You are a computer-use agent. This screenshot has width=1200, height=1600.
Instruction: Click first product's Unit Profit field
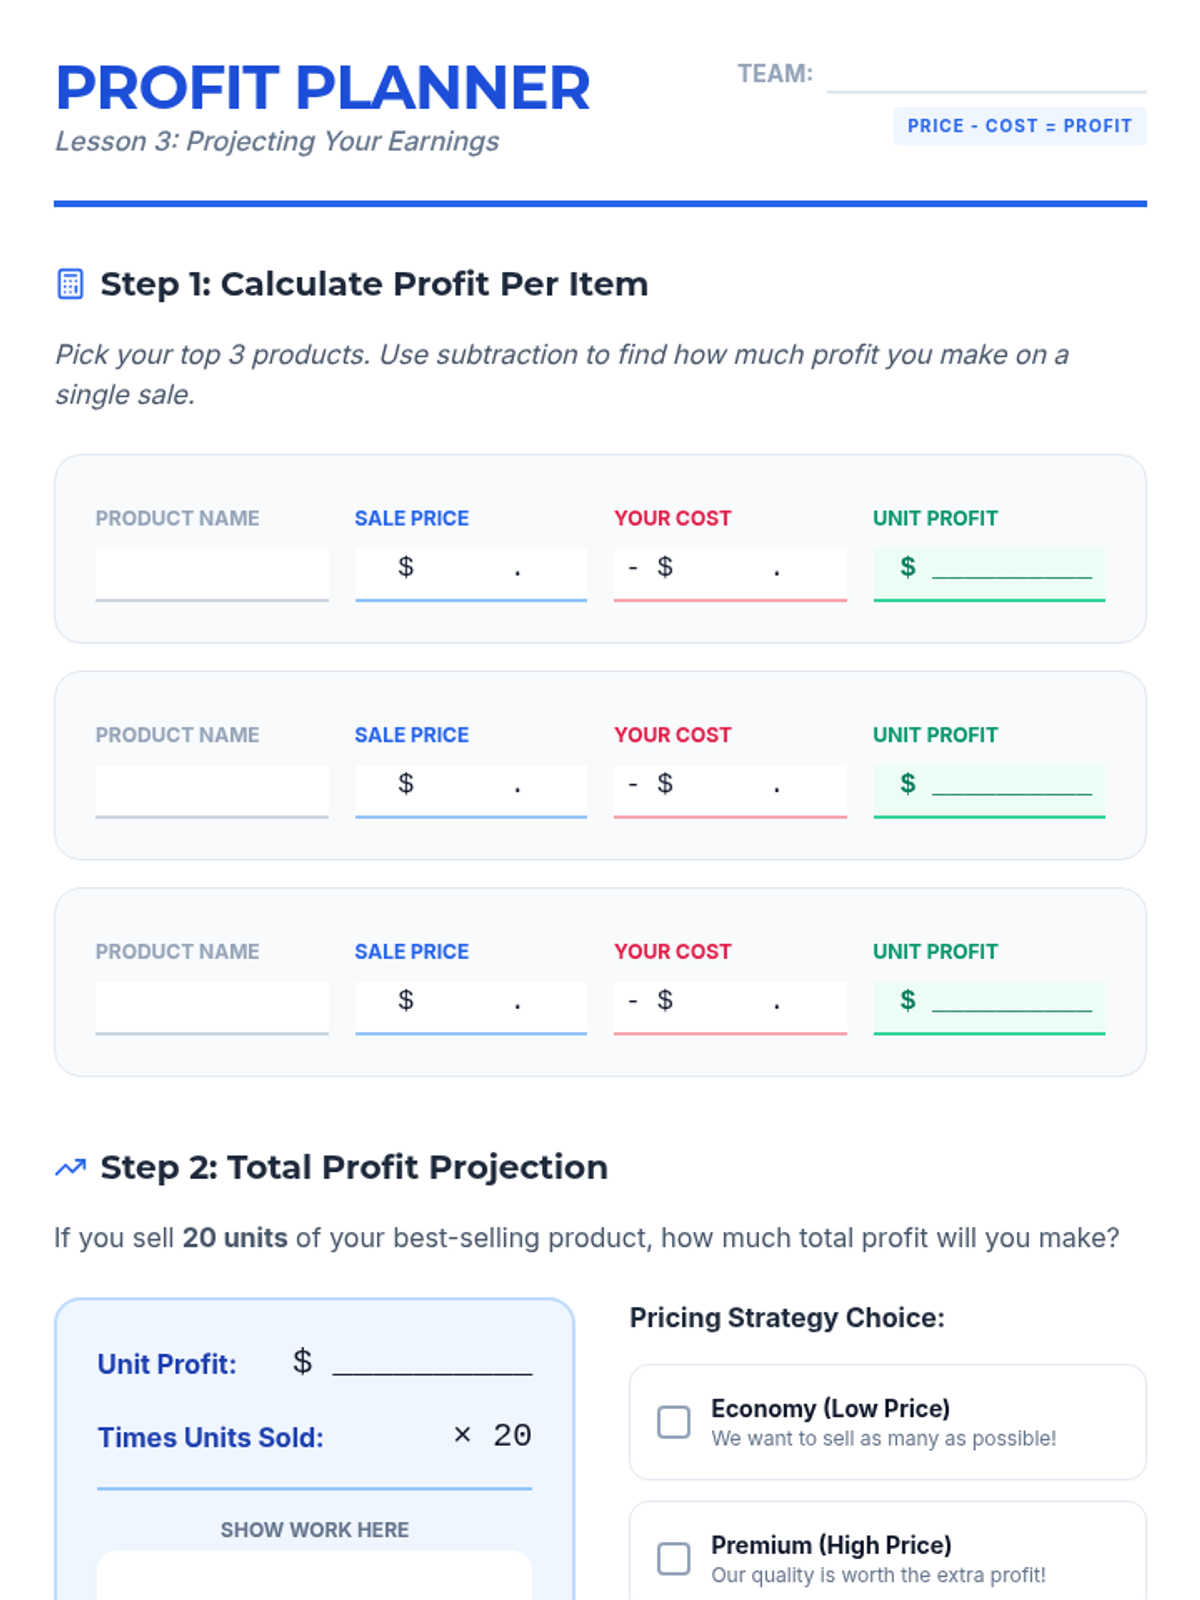pos(989,574)
